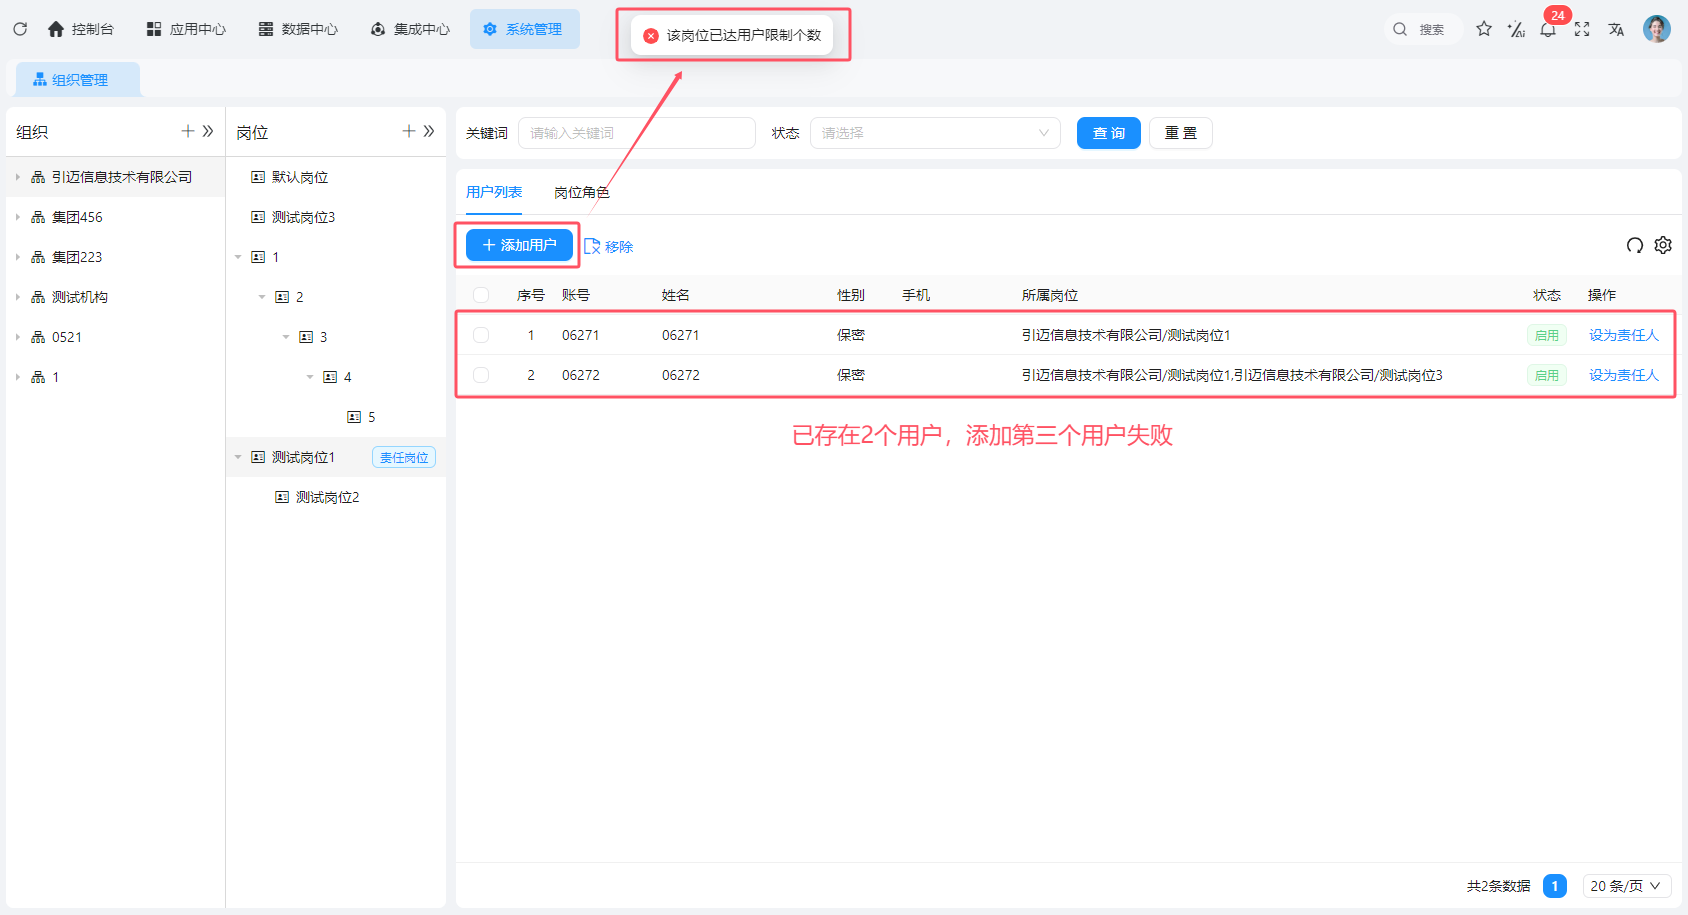Click the favorites star icon

(1484, 29)
